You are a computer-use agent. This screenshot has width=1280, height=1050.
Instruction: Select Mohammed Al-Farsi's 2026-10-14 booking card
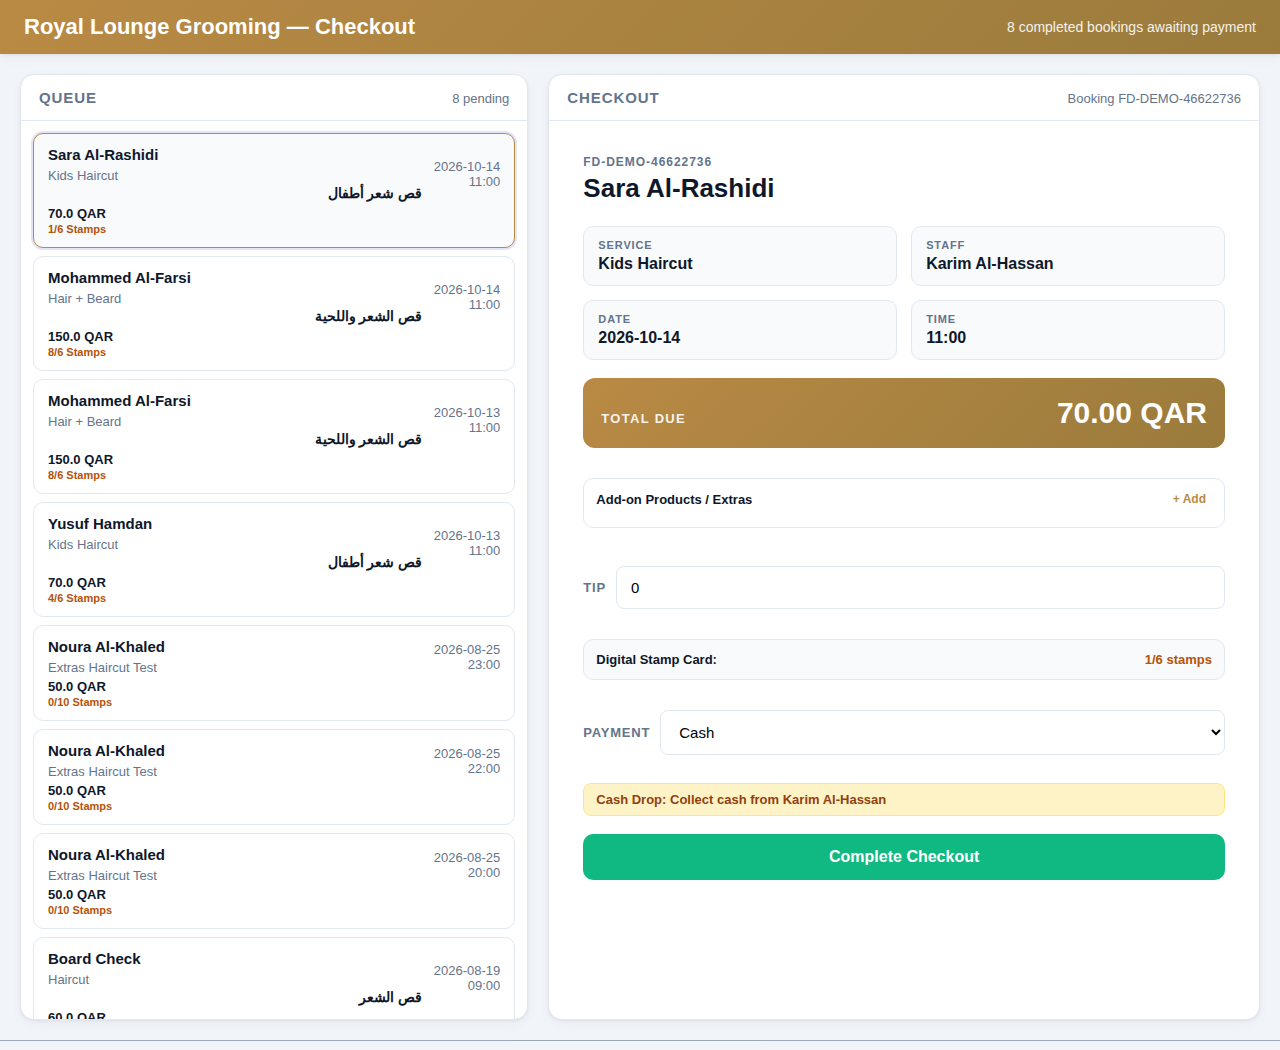tap(274, 313)
